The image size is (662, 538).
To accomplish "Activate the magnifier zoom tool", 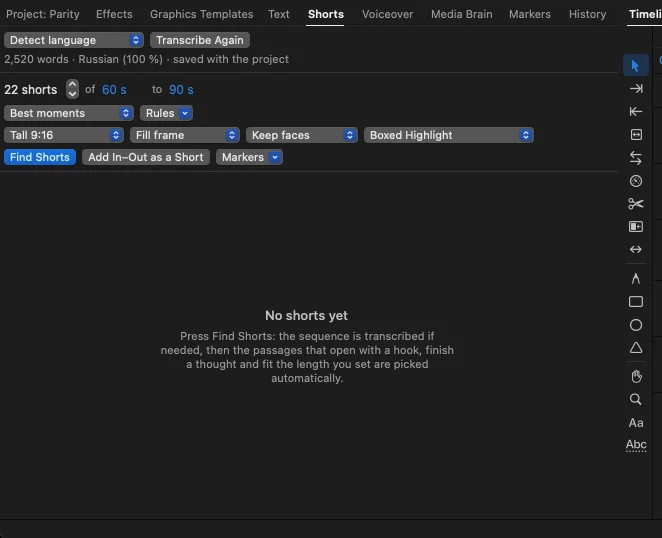I will pos(635,399).
